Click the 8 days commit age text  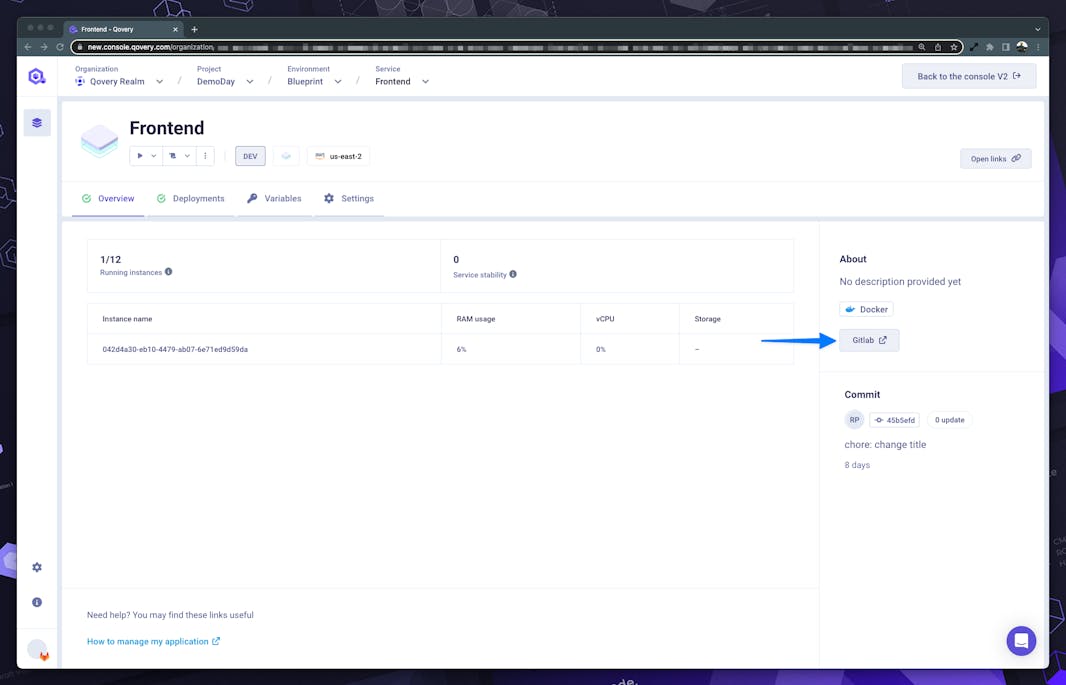click(x=857, y=466)
